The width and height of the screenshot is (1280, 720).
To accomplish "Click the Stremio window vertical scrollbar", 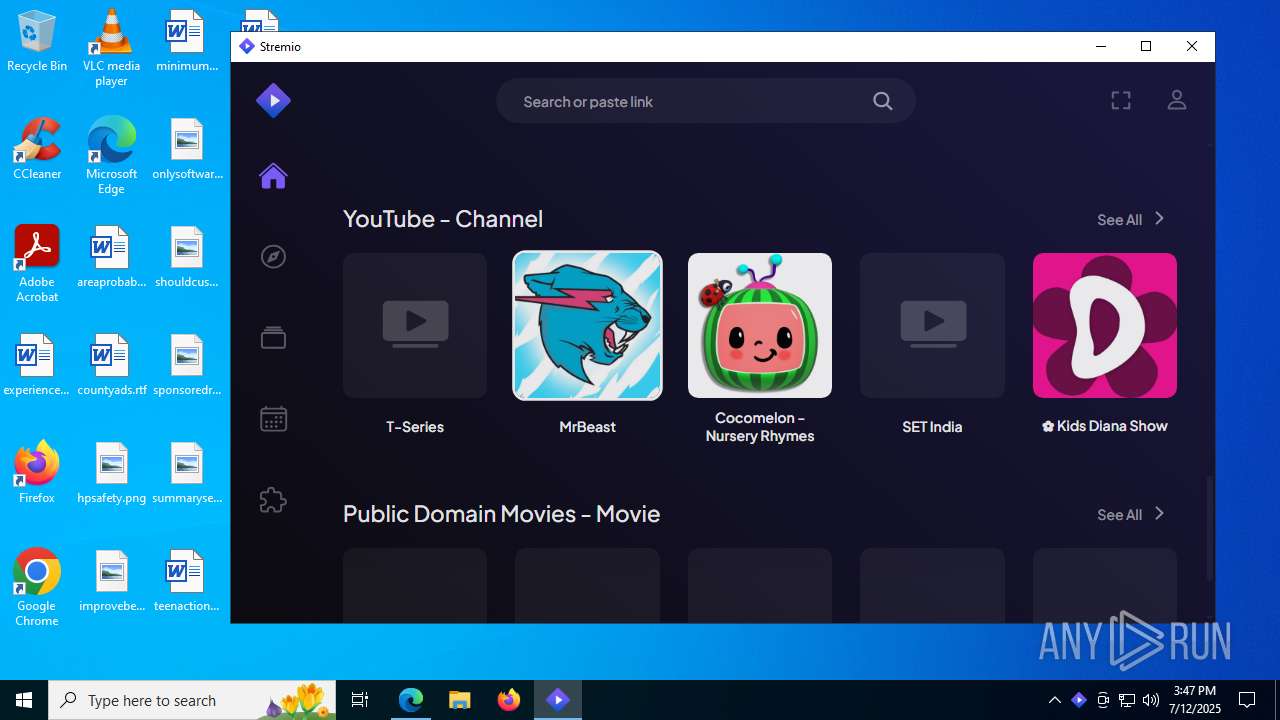I will [1209, 528].
